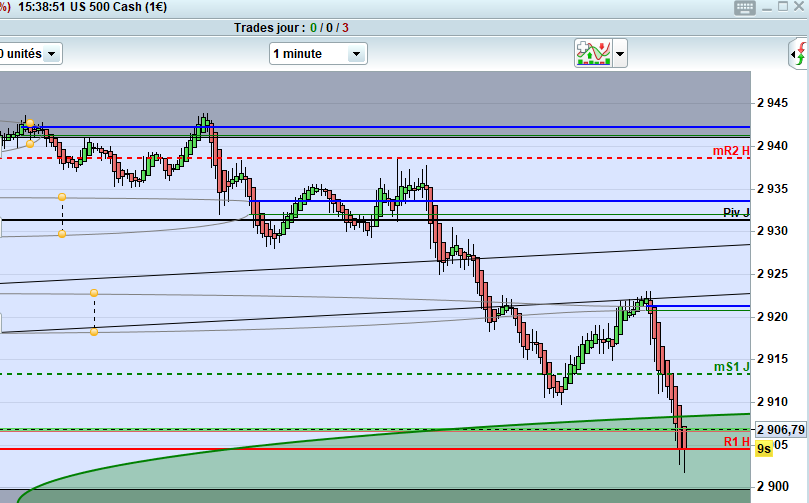Expand the arrow beside the indicators icon
809x503 pixels.
tap(620, 54)
